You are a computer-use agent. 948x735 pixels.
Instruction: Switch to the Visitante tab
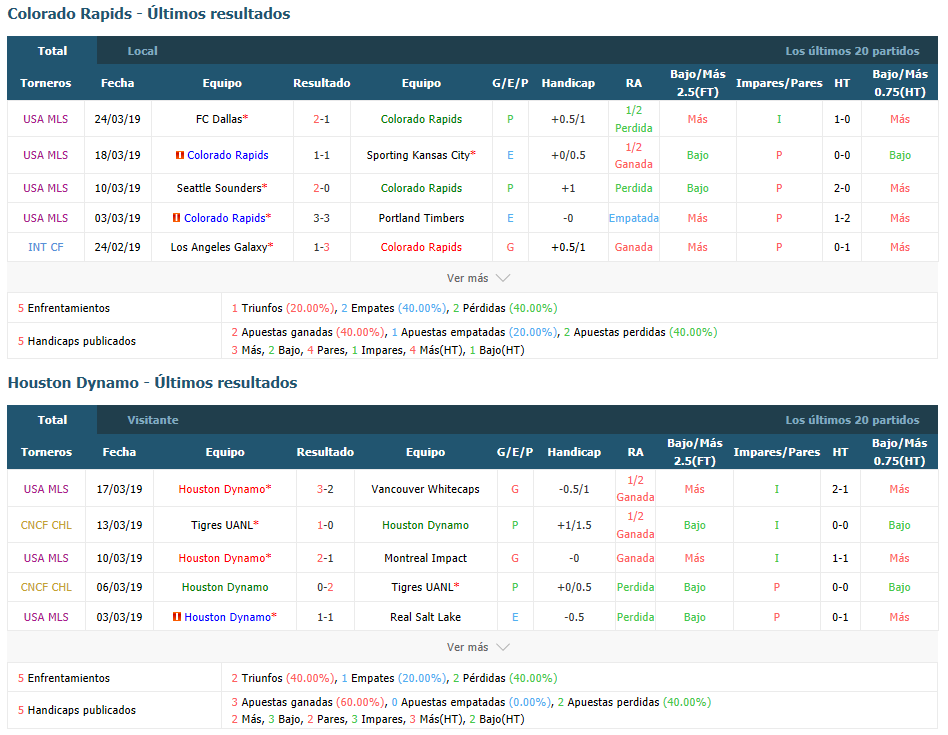[152, 419]
